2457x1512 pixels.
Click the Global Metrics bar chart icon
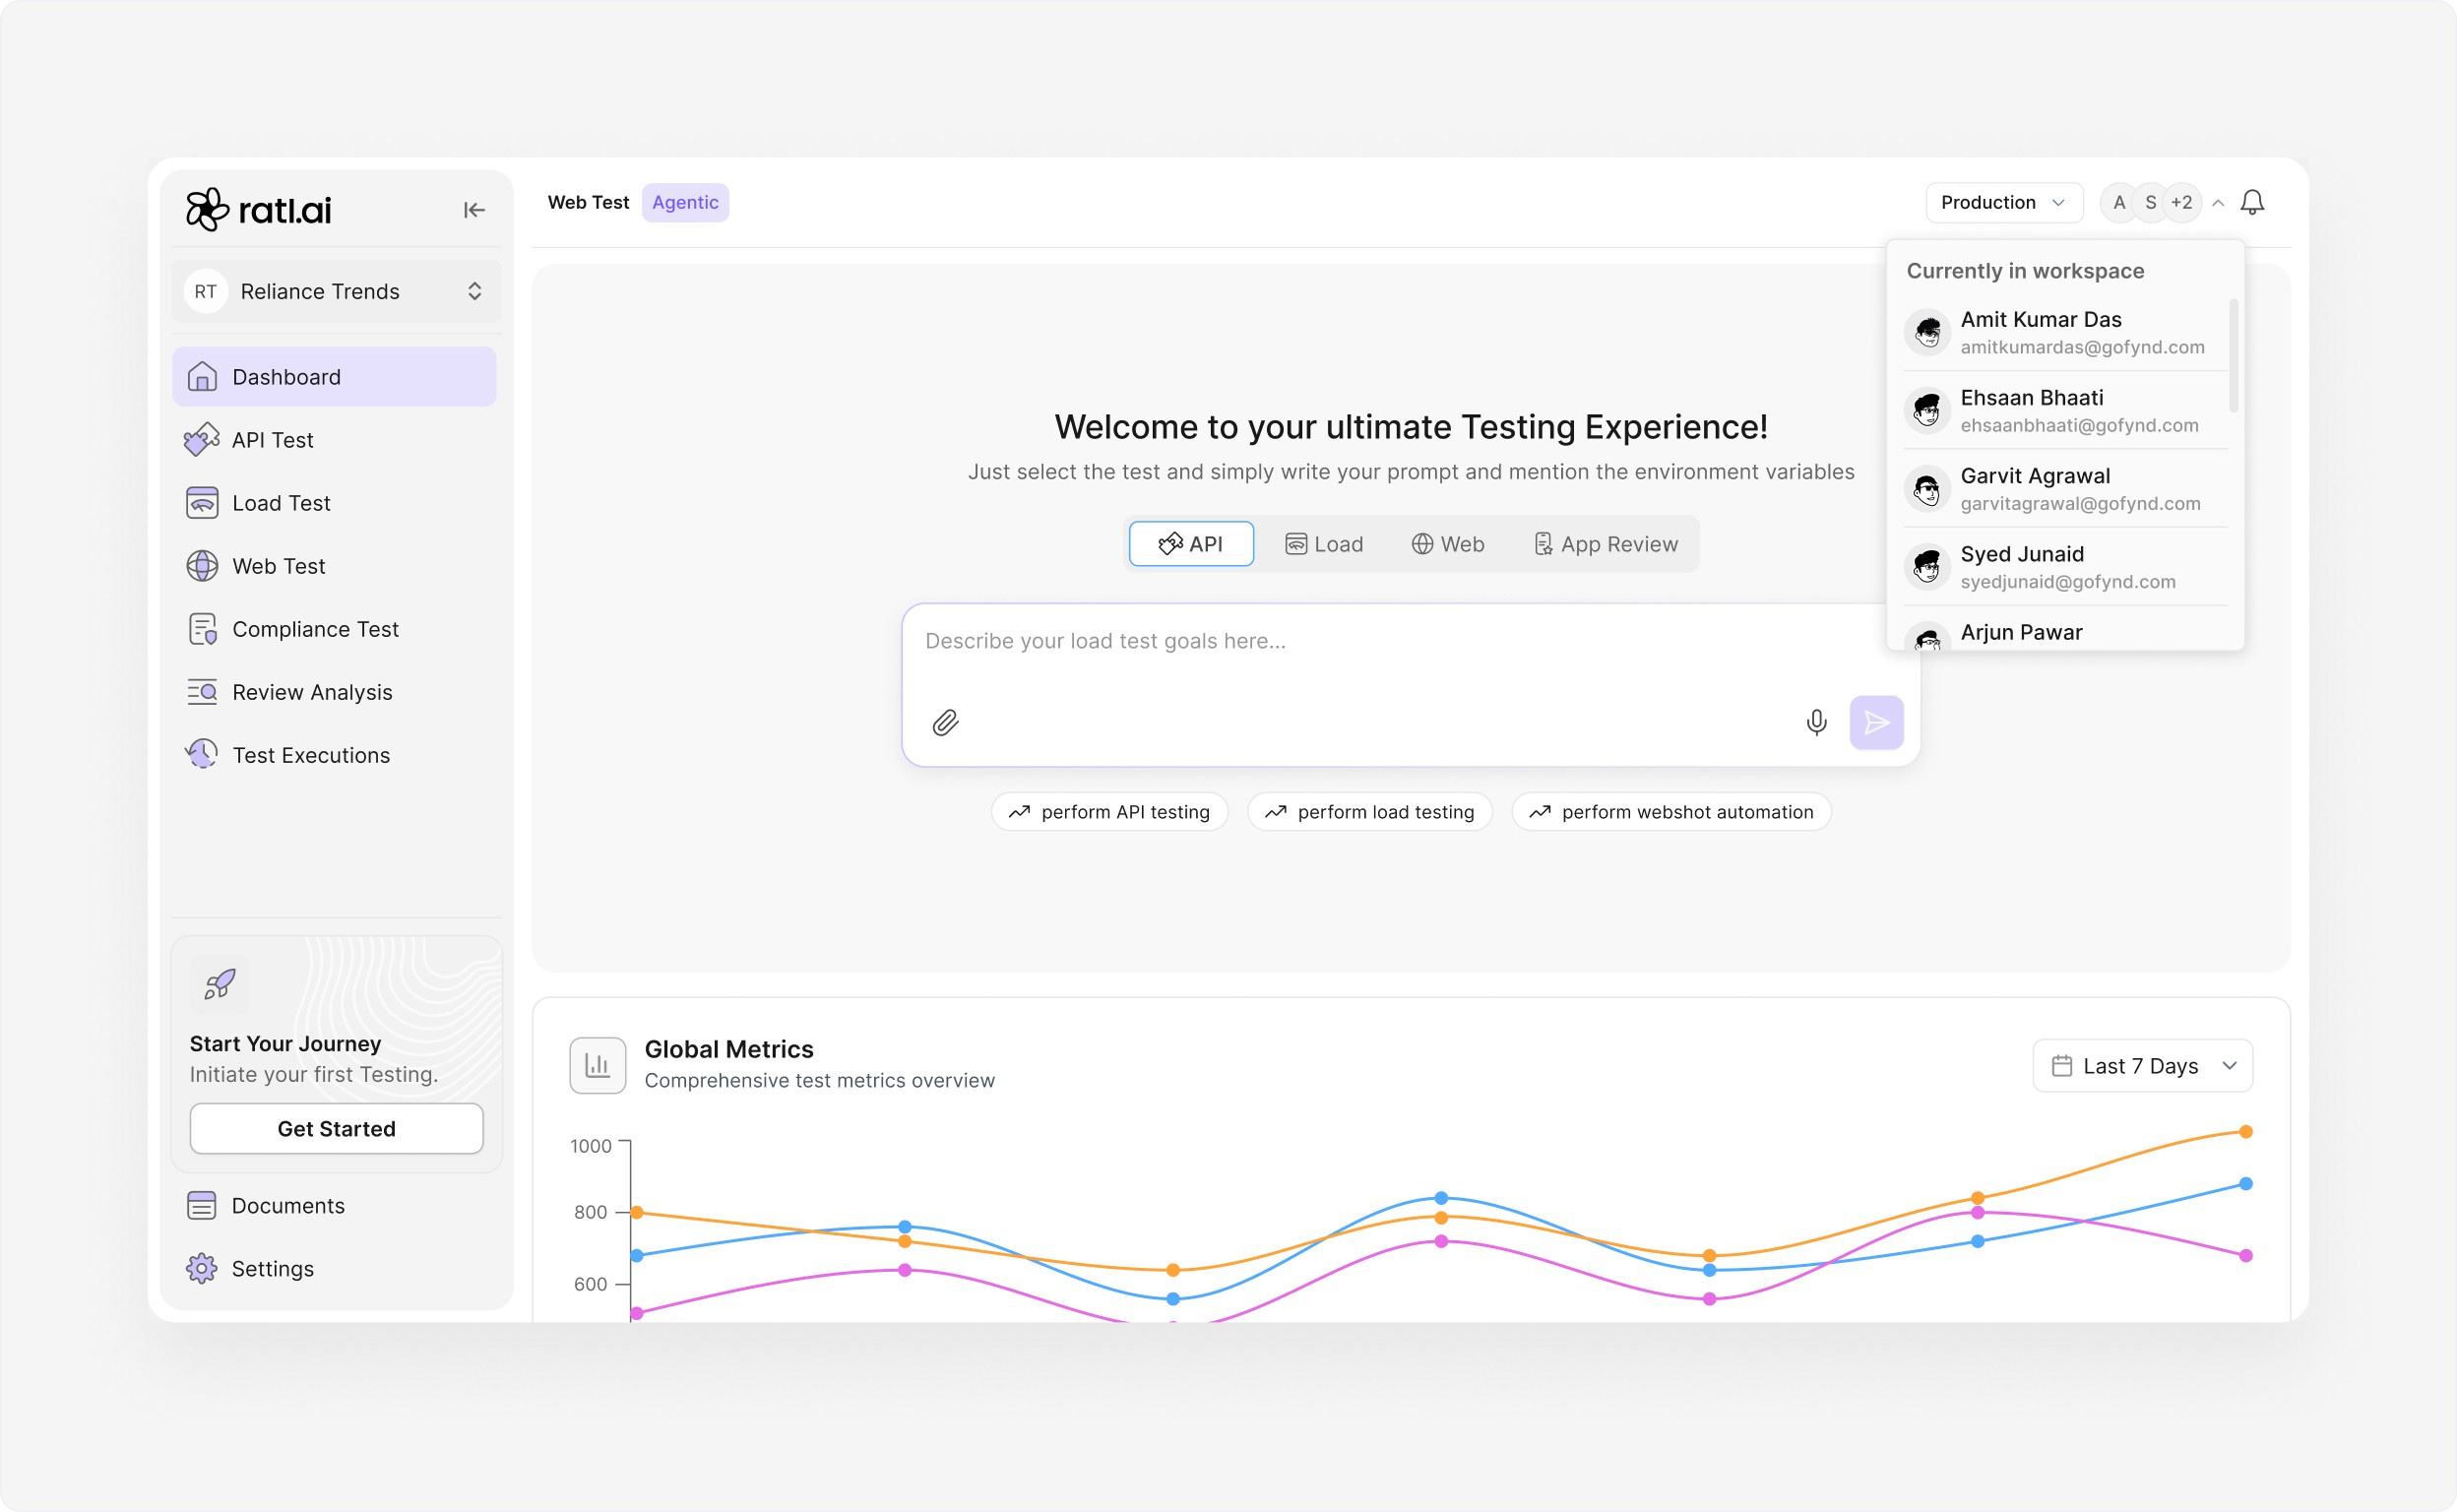tap(597, 1065)
